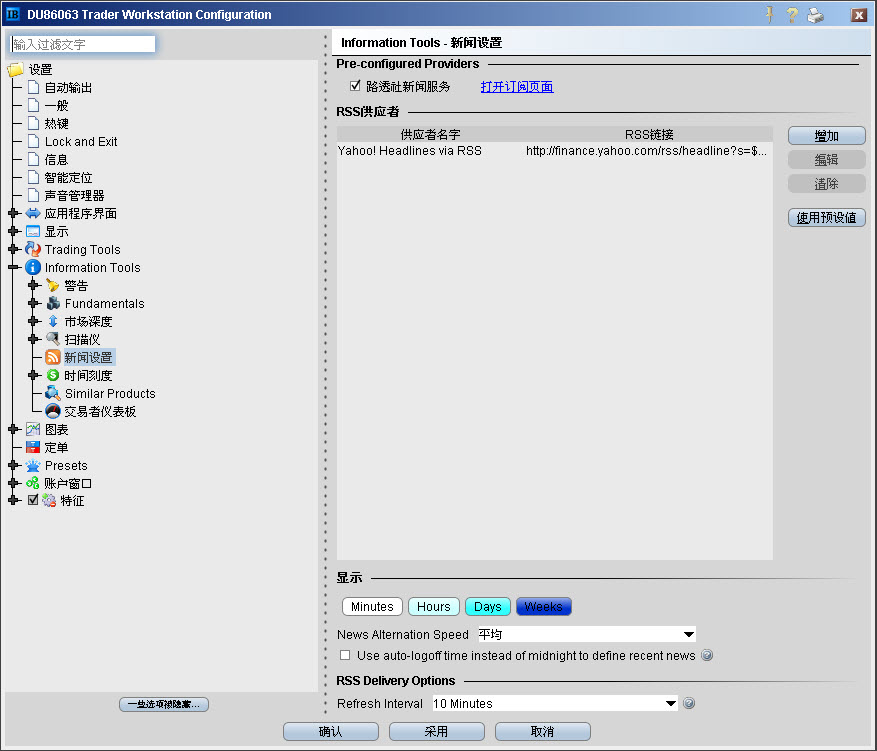Click the 增加 button to add RSS provider
Screen dimensions: 877x751
(826, 136)
